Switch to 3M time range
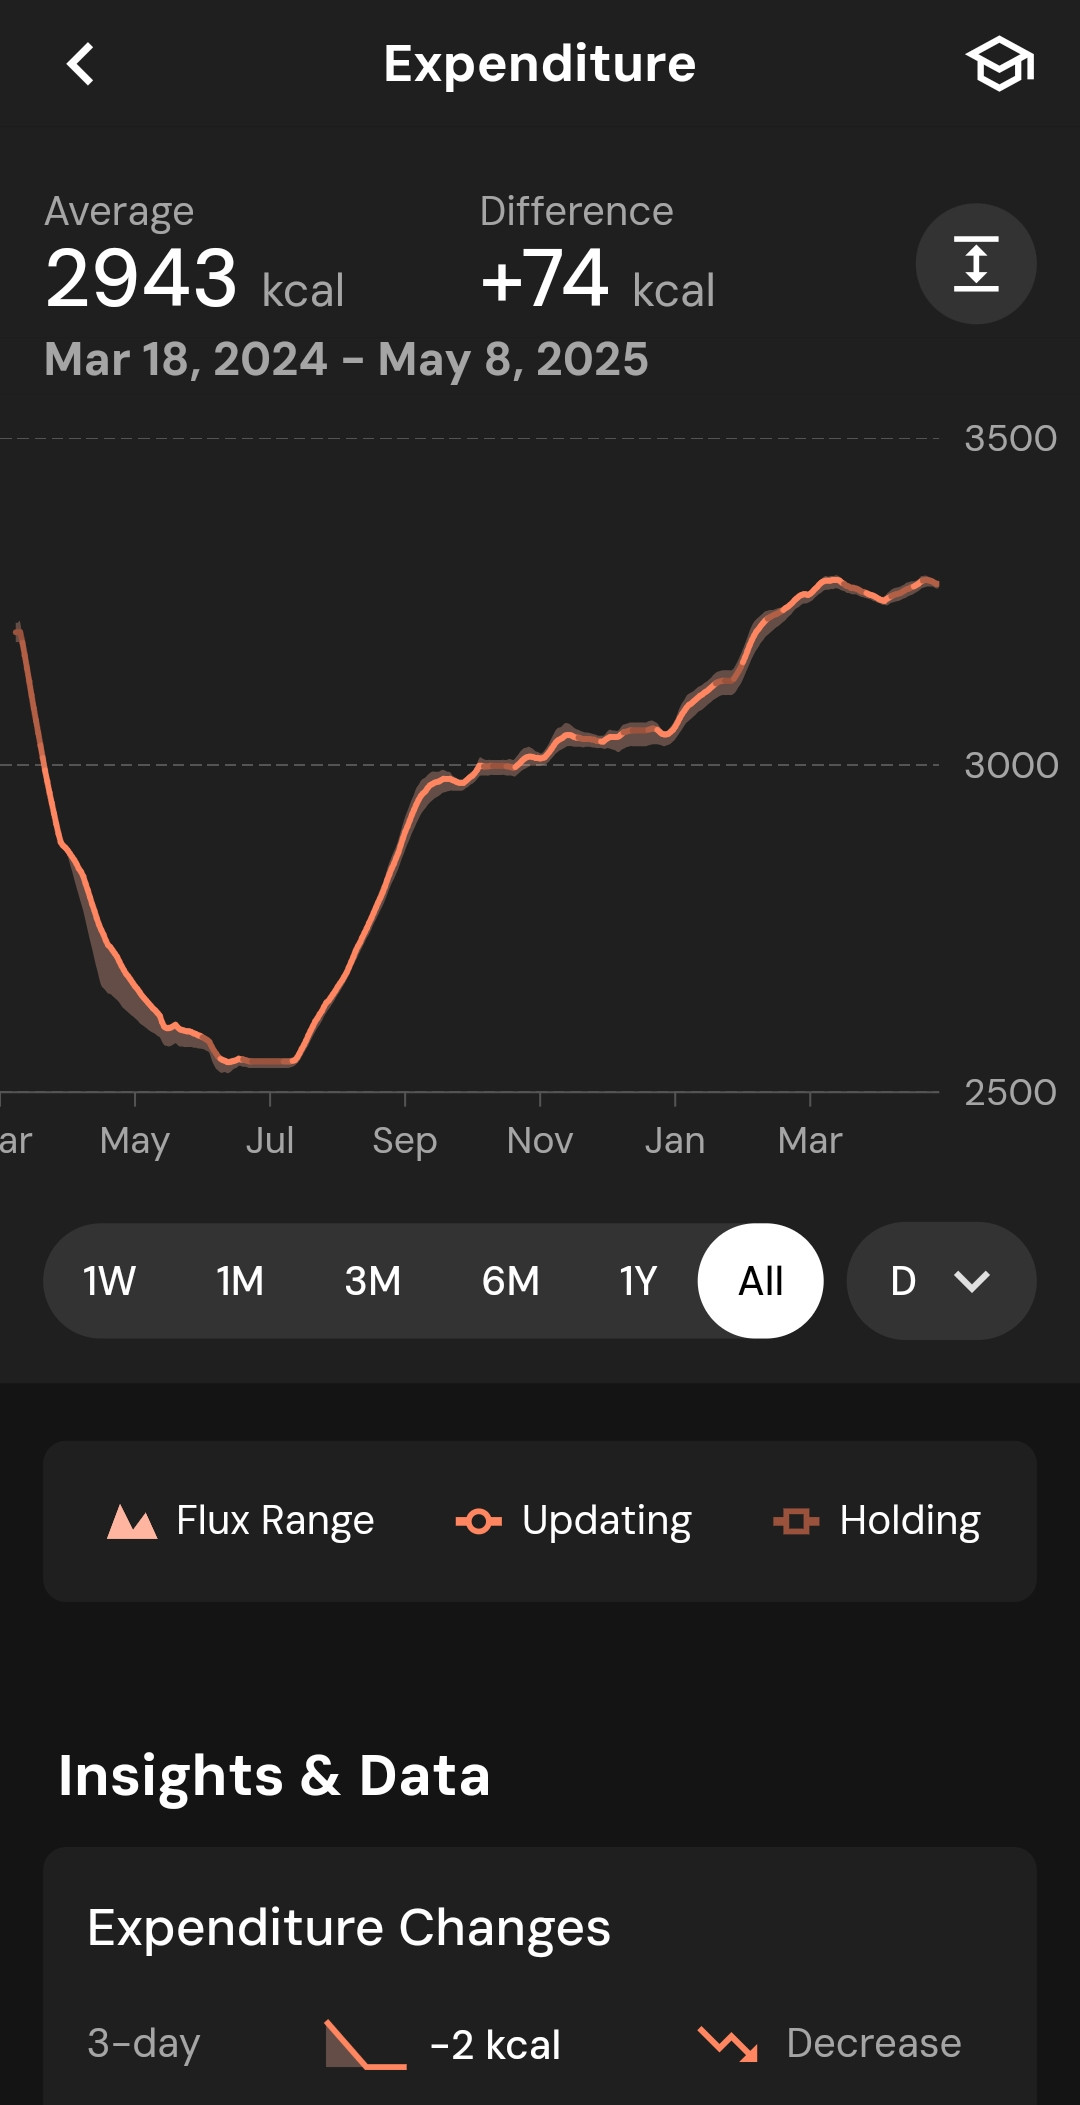This screenshot has width=1080, height=2105. point(372,1281)
